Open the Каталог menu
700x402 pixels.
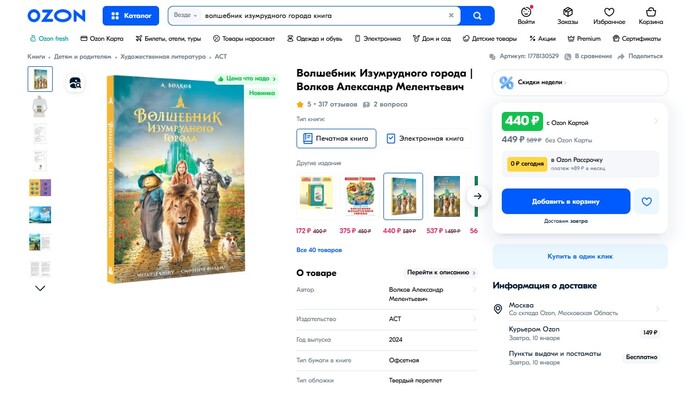(x=130, y=16)
